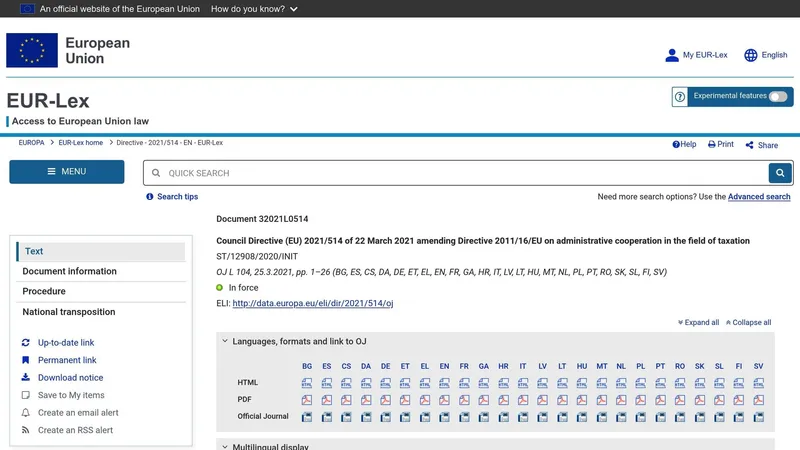This screenshot has width=800, height=450.
Task: Open My EUR-Lex account icon
Action: click(x=672, y=55)
